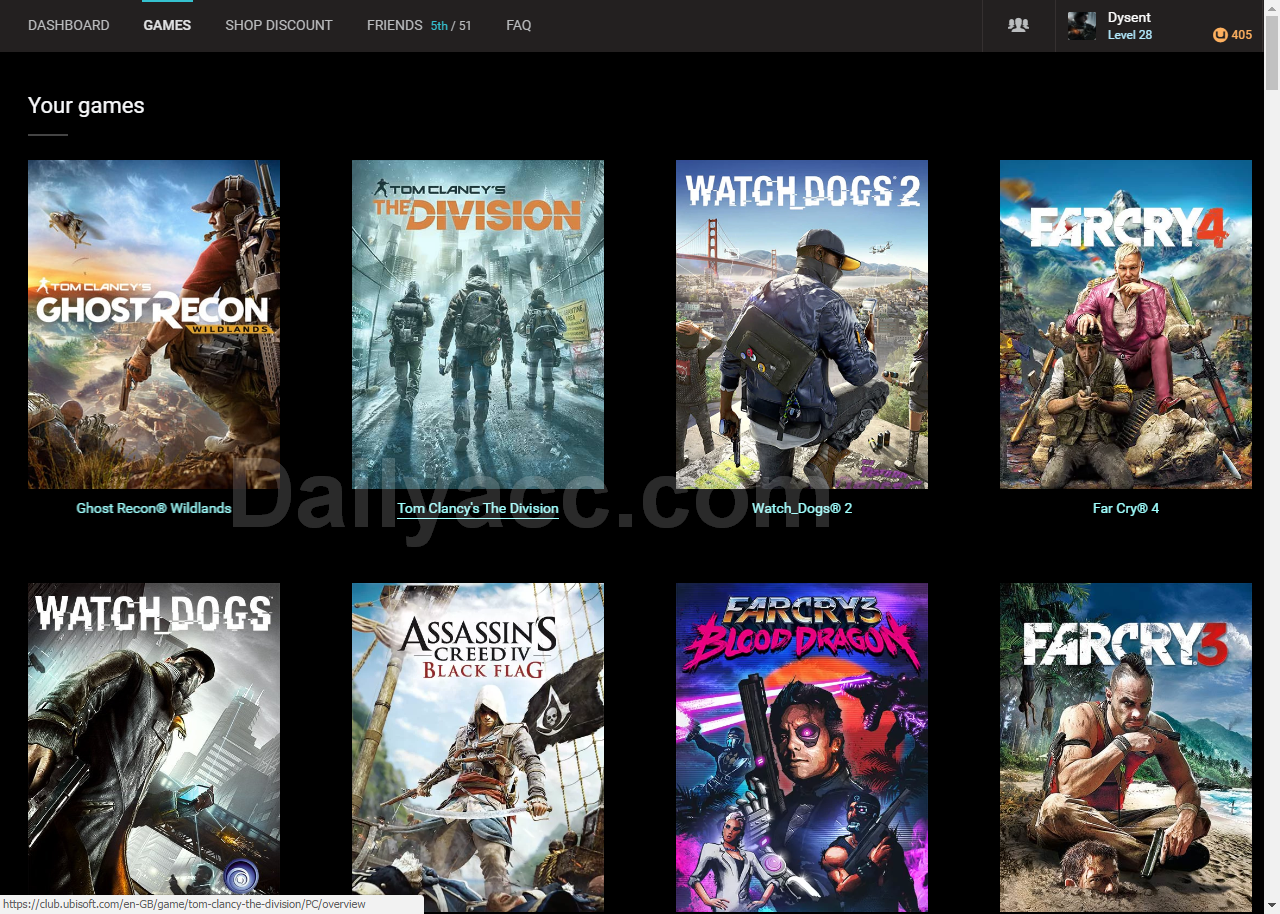The width and height of the screenshot is (1280, 914).
Task: Click the orange Ubisoft units coin icon
Action: pos(1220,35)
